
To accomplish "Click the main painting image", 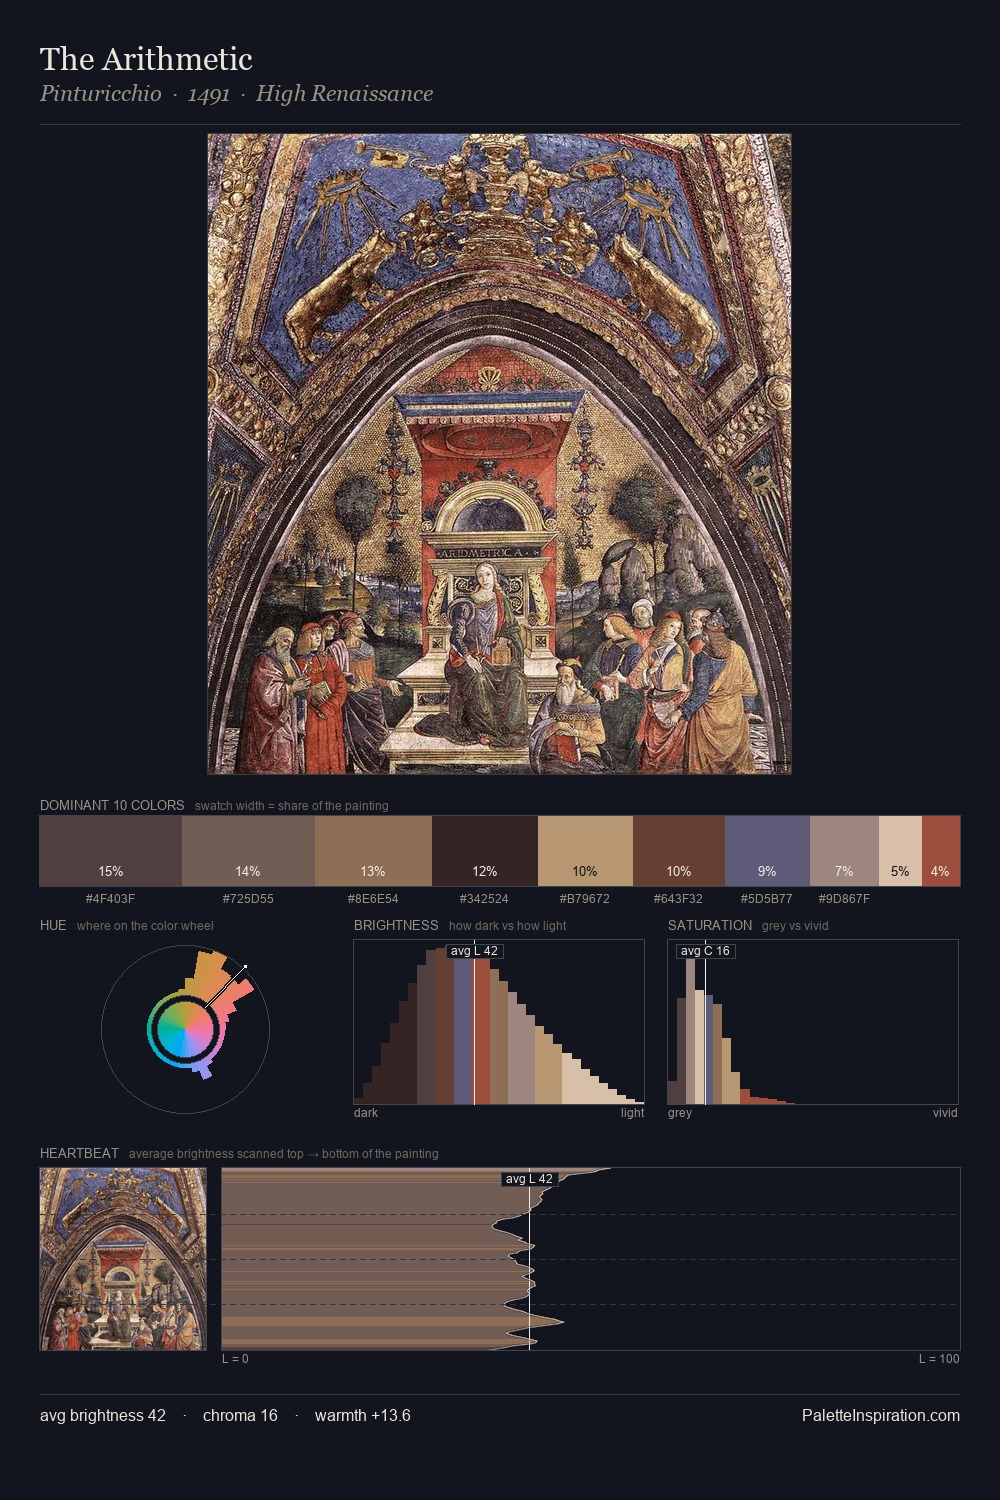I will [x=499, y=454].
